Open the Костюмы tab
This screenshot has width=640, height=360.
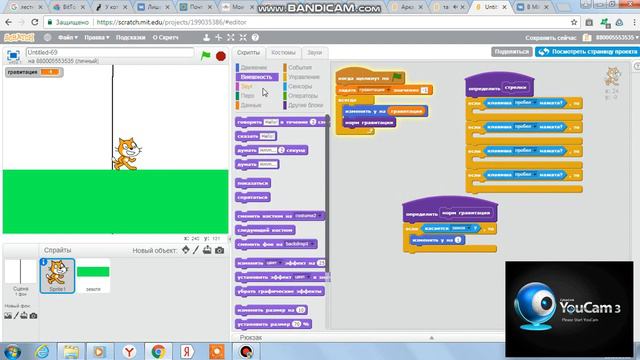coord(283,53)
